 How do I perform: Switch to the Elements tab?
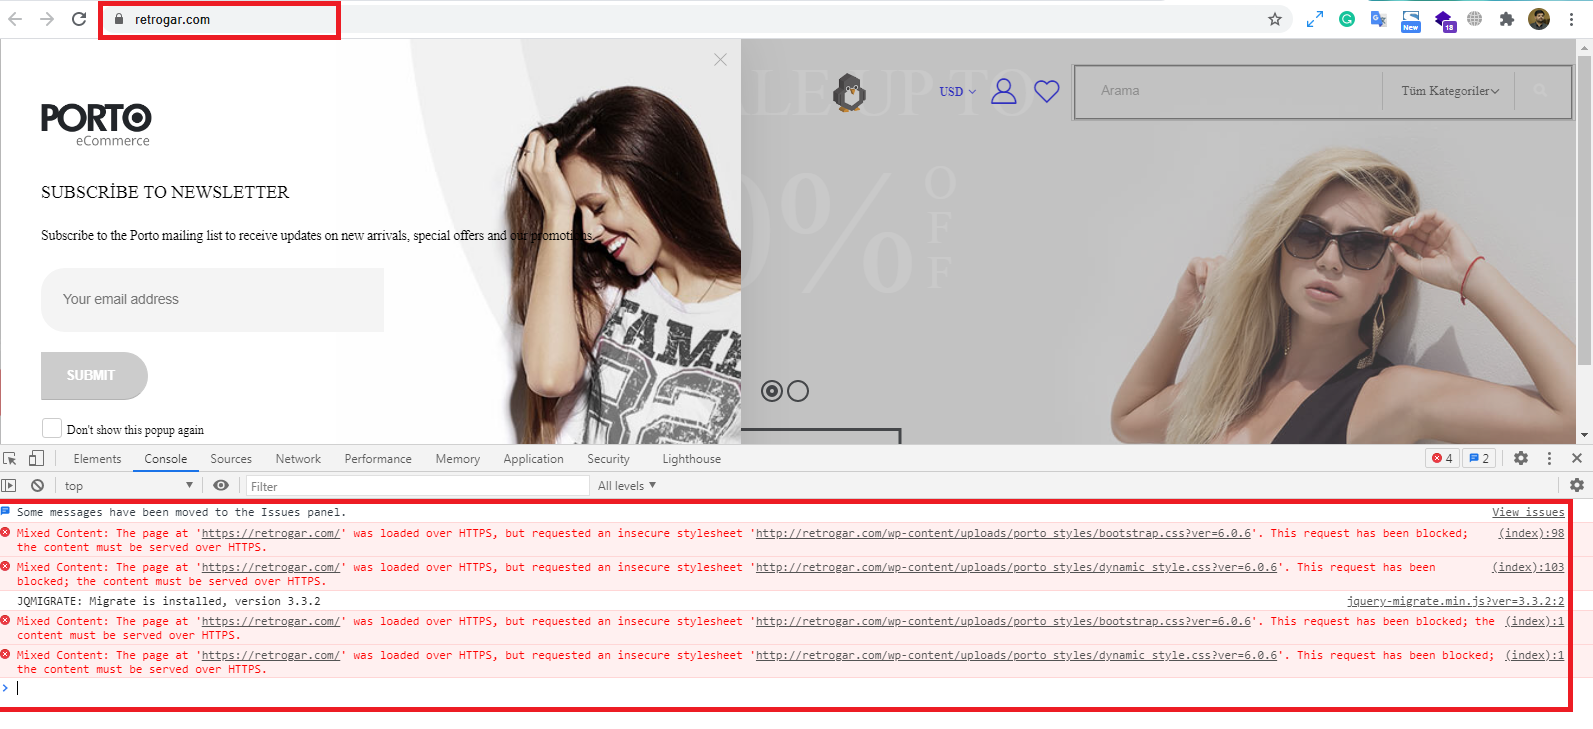coord(97,459)
